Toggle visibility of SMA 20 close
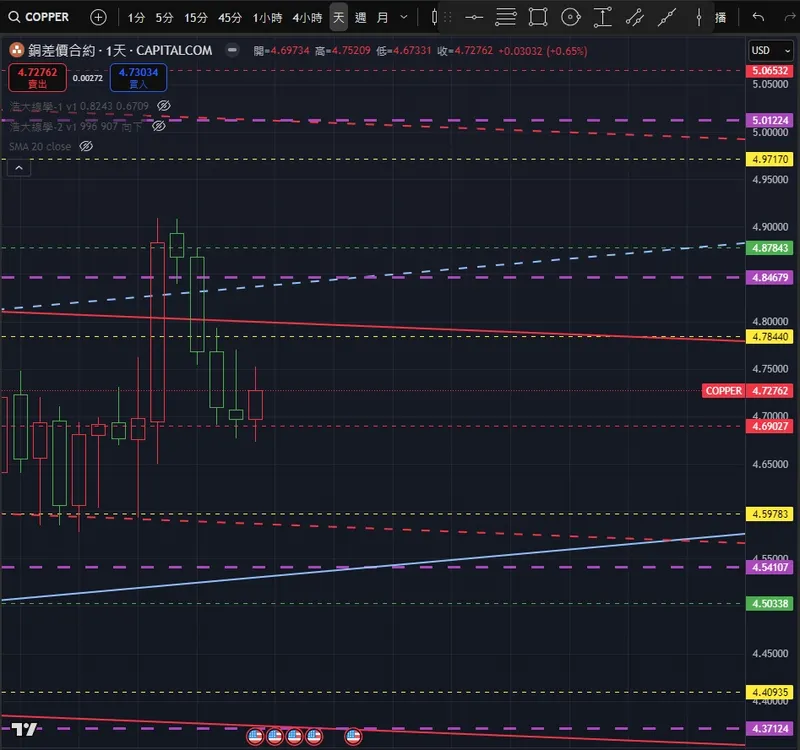The width and height of the screenshot is (800, 750). pos(86,146)
